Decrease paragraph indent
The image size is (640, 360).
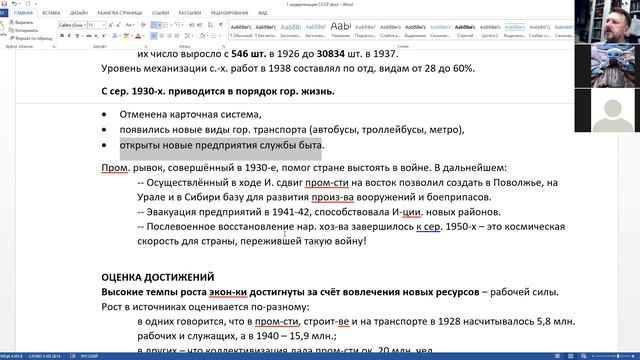(192, 25)
